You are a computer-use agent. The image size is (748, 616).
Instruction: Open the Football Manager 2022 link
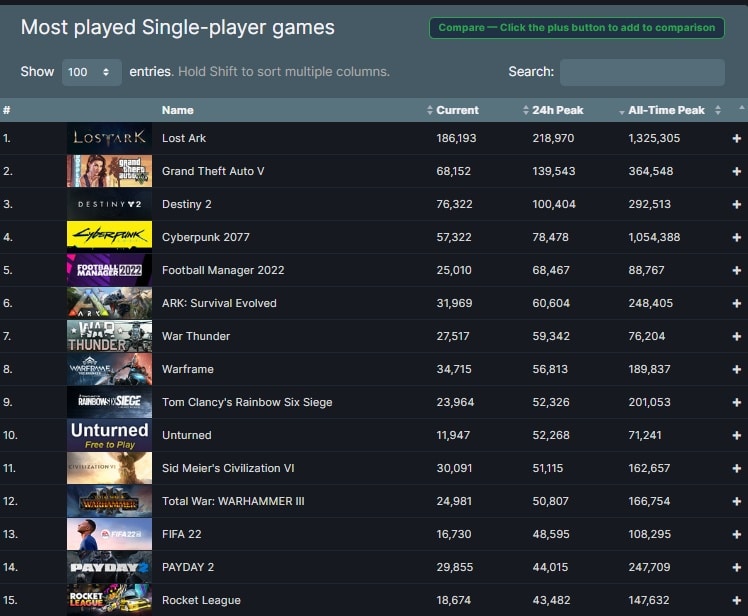point(223,270)
